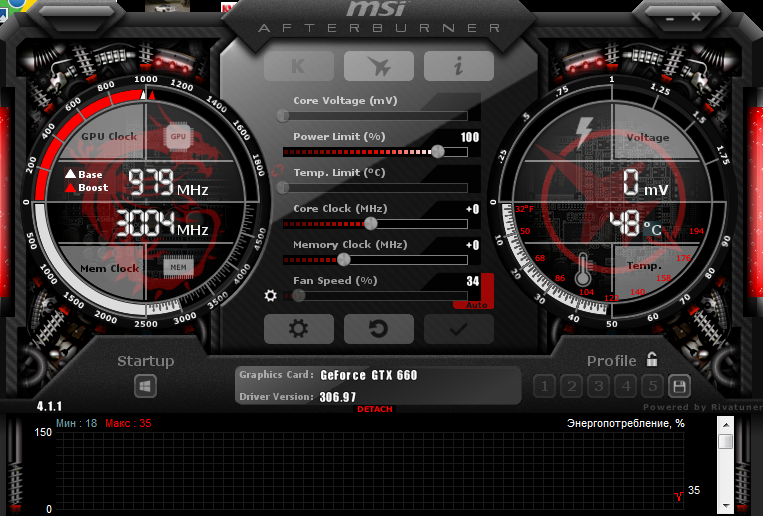Click the Энергопотребление, % graph title
This screenshot has width=763, height=516.
[626, 424]
